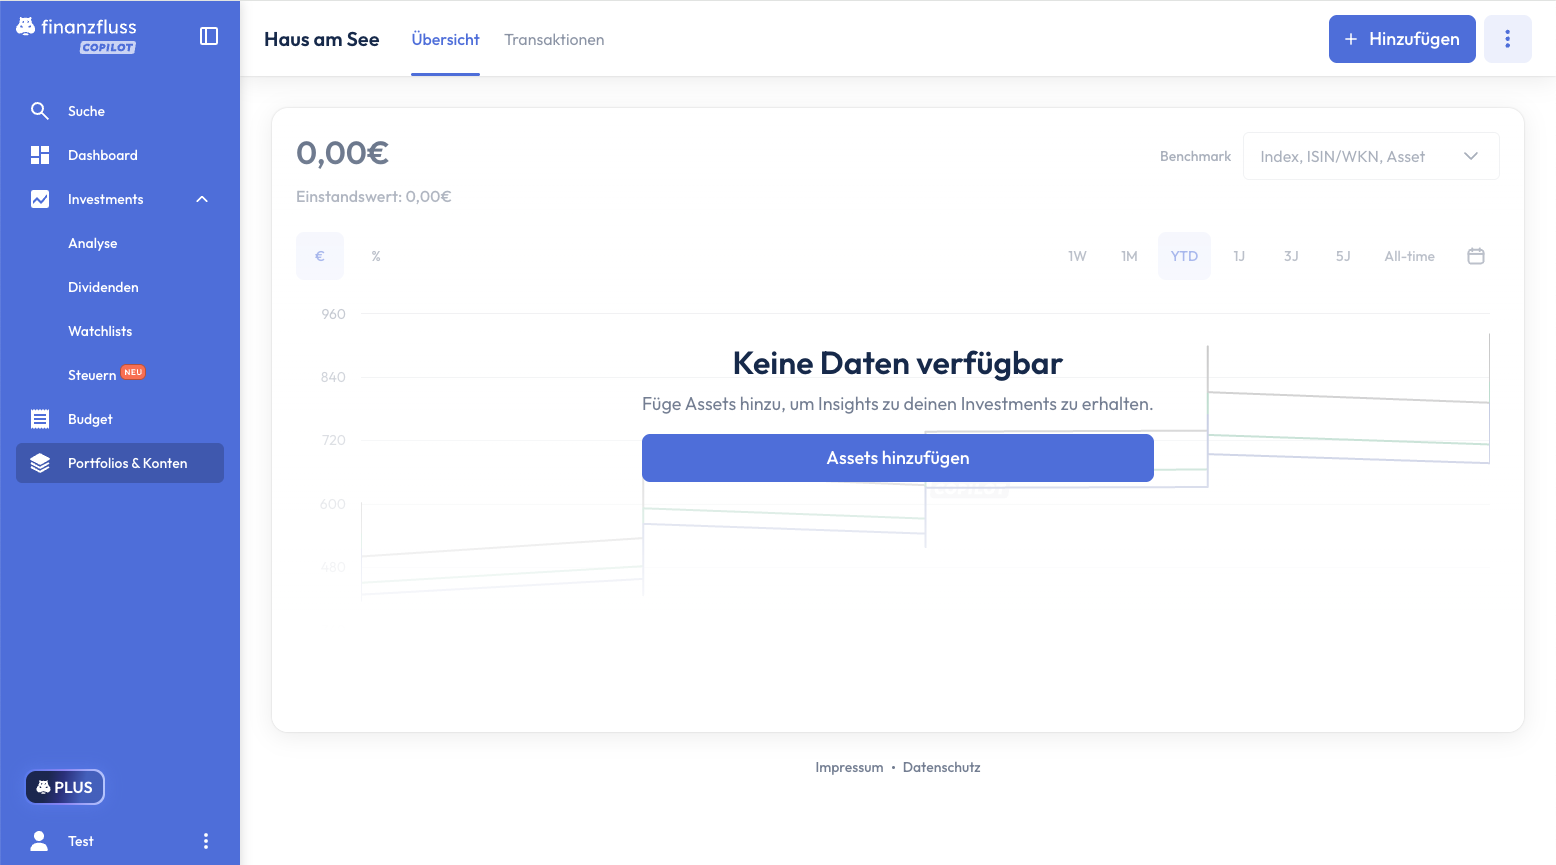Click the Hinzufügen button at top
The width and height of the screenshot is (1556, 865).
[x=1401, y=39]
